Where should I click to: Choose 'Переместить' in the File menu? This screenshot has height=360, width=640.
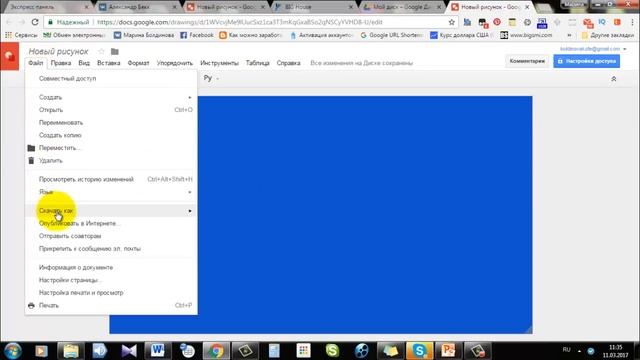(x=111, y=148)
